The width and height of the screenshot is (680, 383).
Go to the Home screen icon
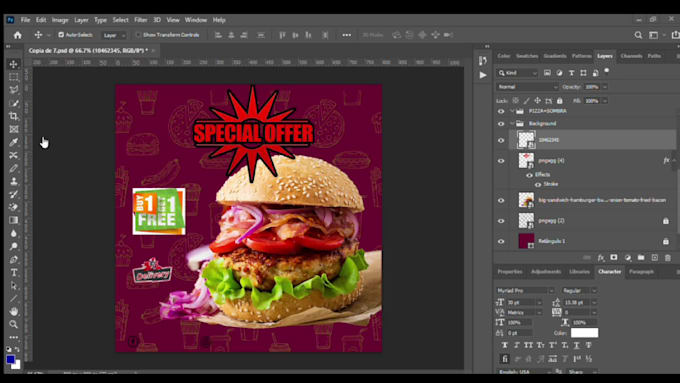click(17, 35)
